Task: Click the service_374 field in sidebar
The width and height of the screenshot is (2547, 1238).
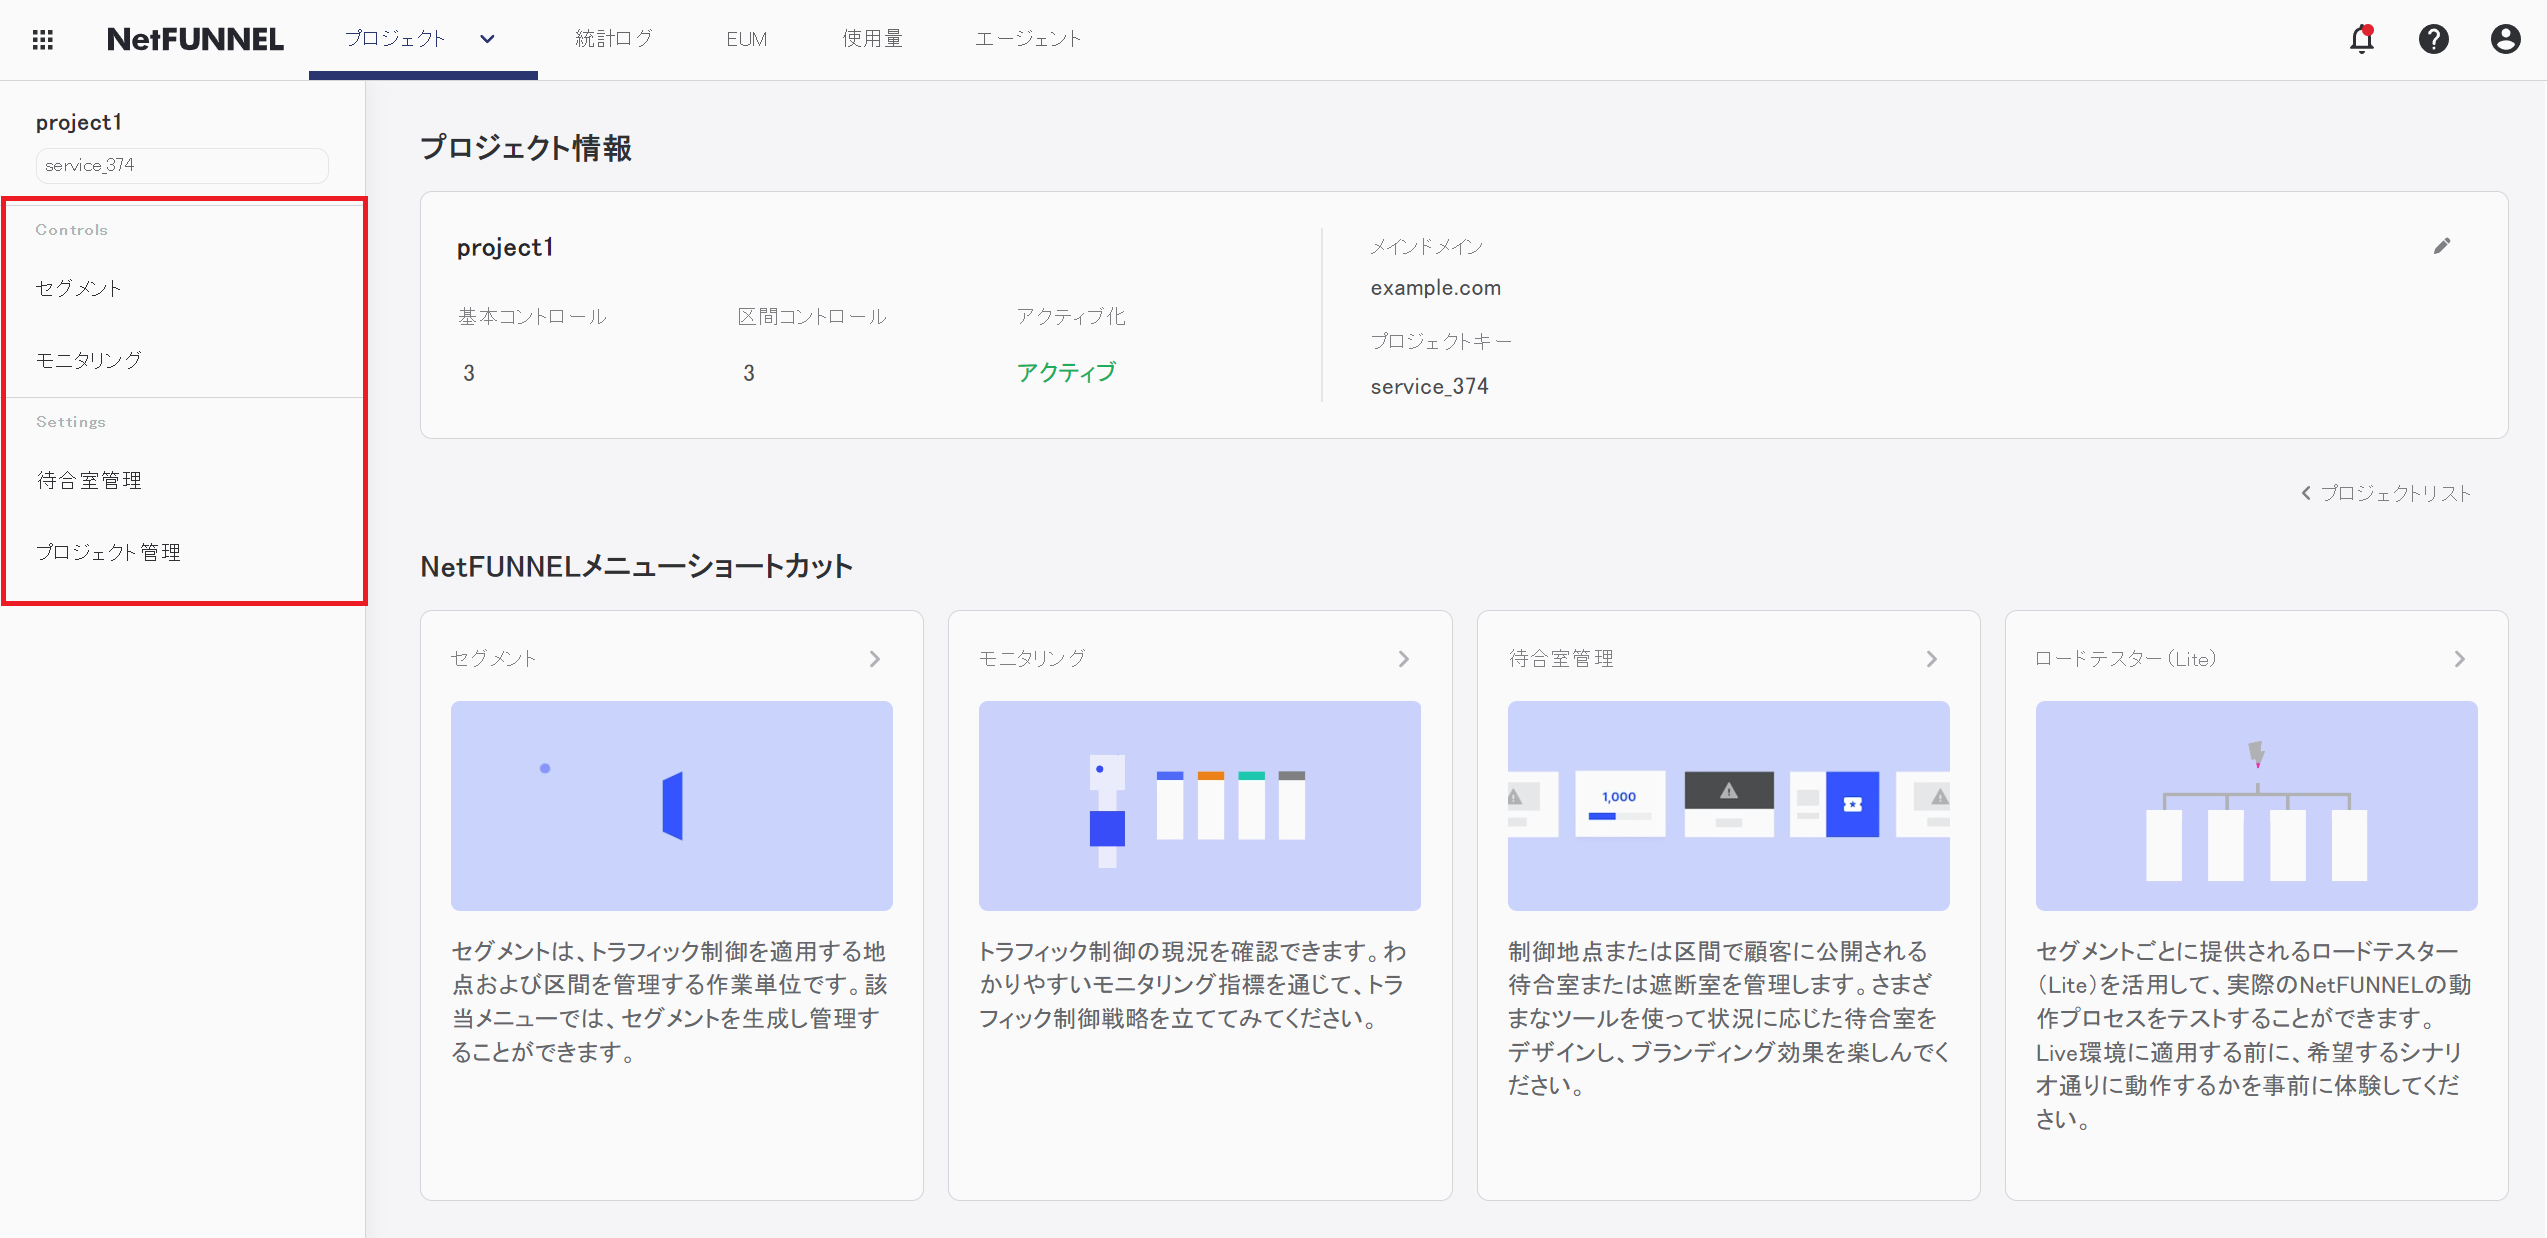Action: click(182, 166)
